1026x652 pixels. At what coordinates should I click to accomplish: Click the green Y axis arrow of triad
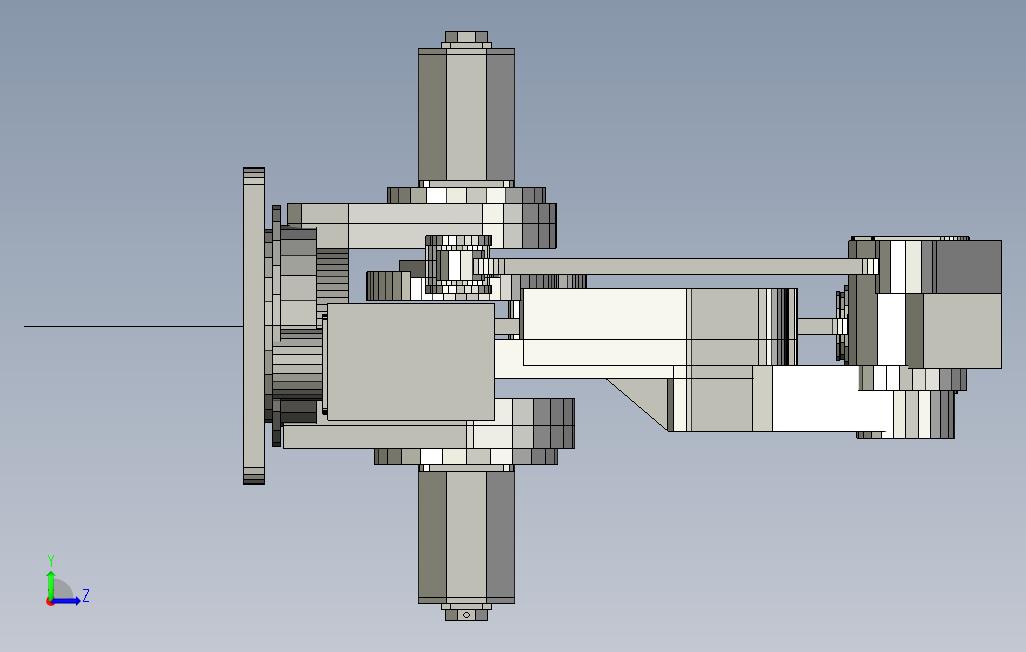50,584
